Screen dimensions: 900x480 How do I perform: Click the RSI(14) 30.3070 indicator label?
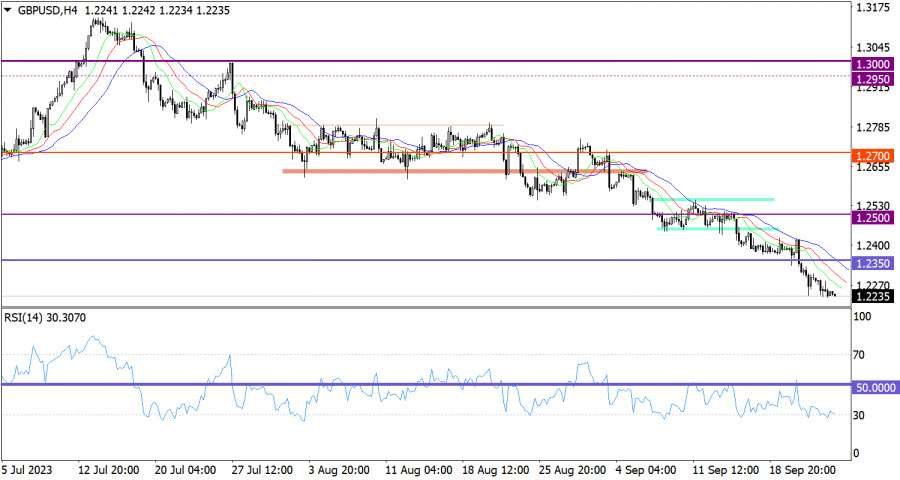[x=45, y=319]
